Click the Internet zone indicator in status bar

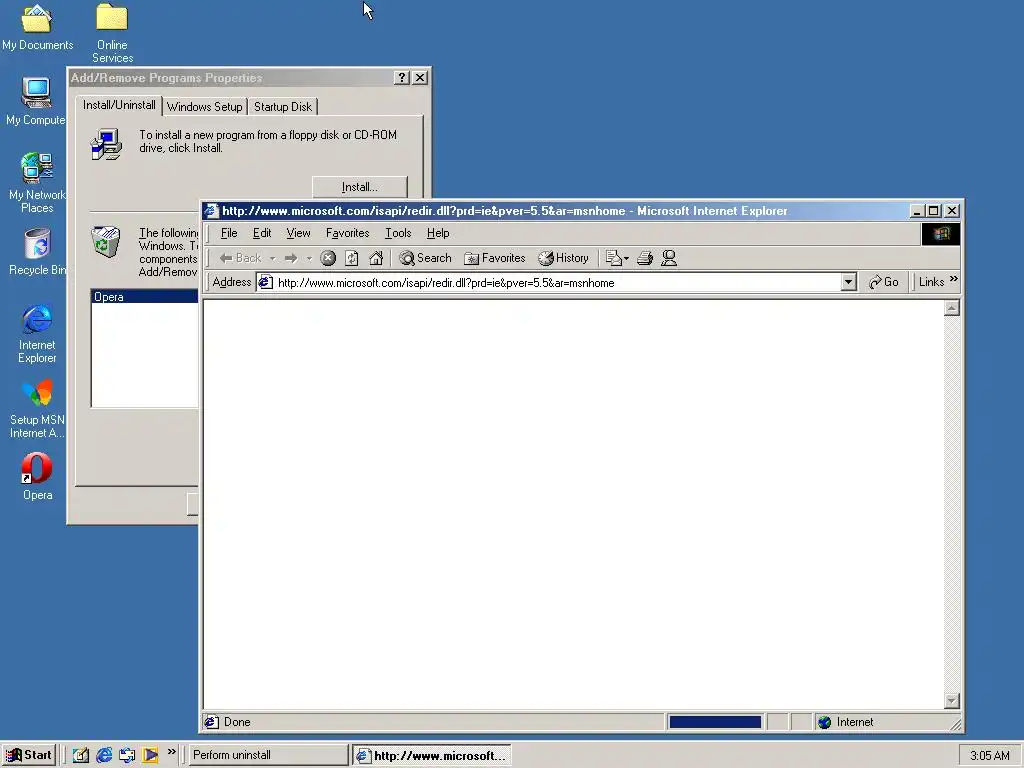tap(846, 722)
